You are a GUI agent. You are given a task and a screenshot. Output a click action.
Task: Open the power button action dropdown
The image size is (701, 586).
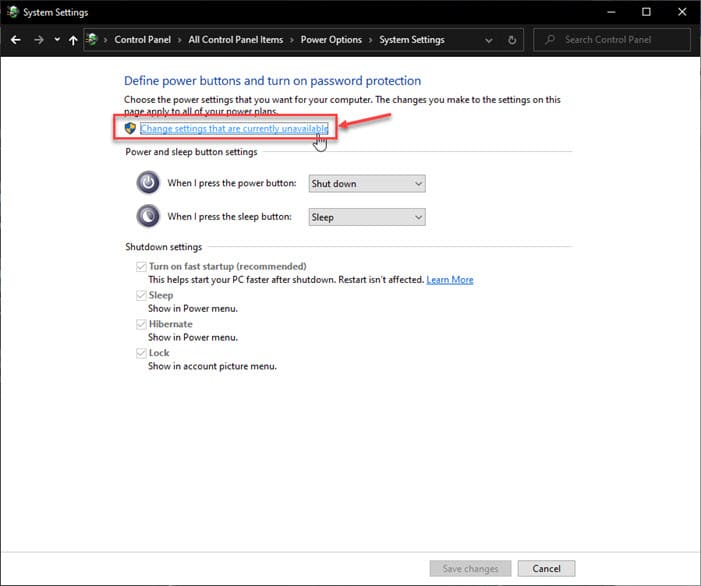[367, 184]
